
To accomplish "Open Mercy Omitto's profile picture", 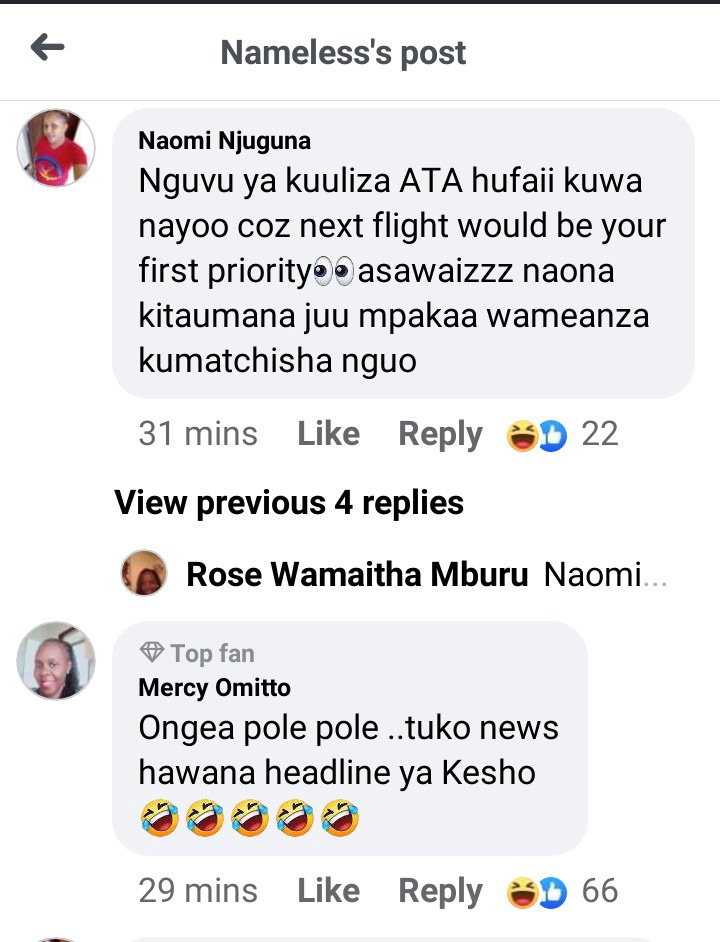I will pyautogui.click(x=56, y=661).
